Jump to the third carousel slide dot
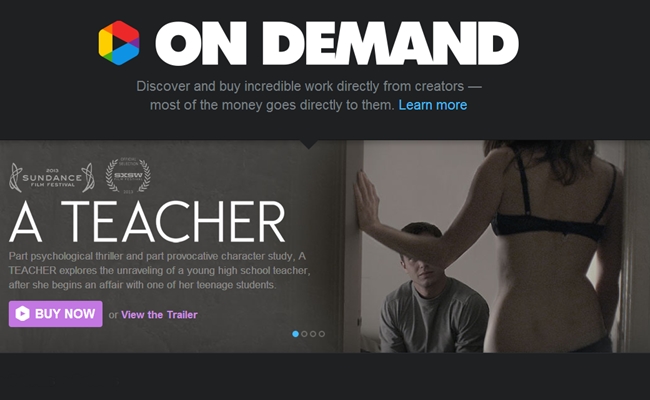Screen dimensions: 650x400 (313, 334)
